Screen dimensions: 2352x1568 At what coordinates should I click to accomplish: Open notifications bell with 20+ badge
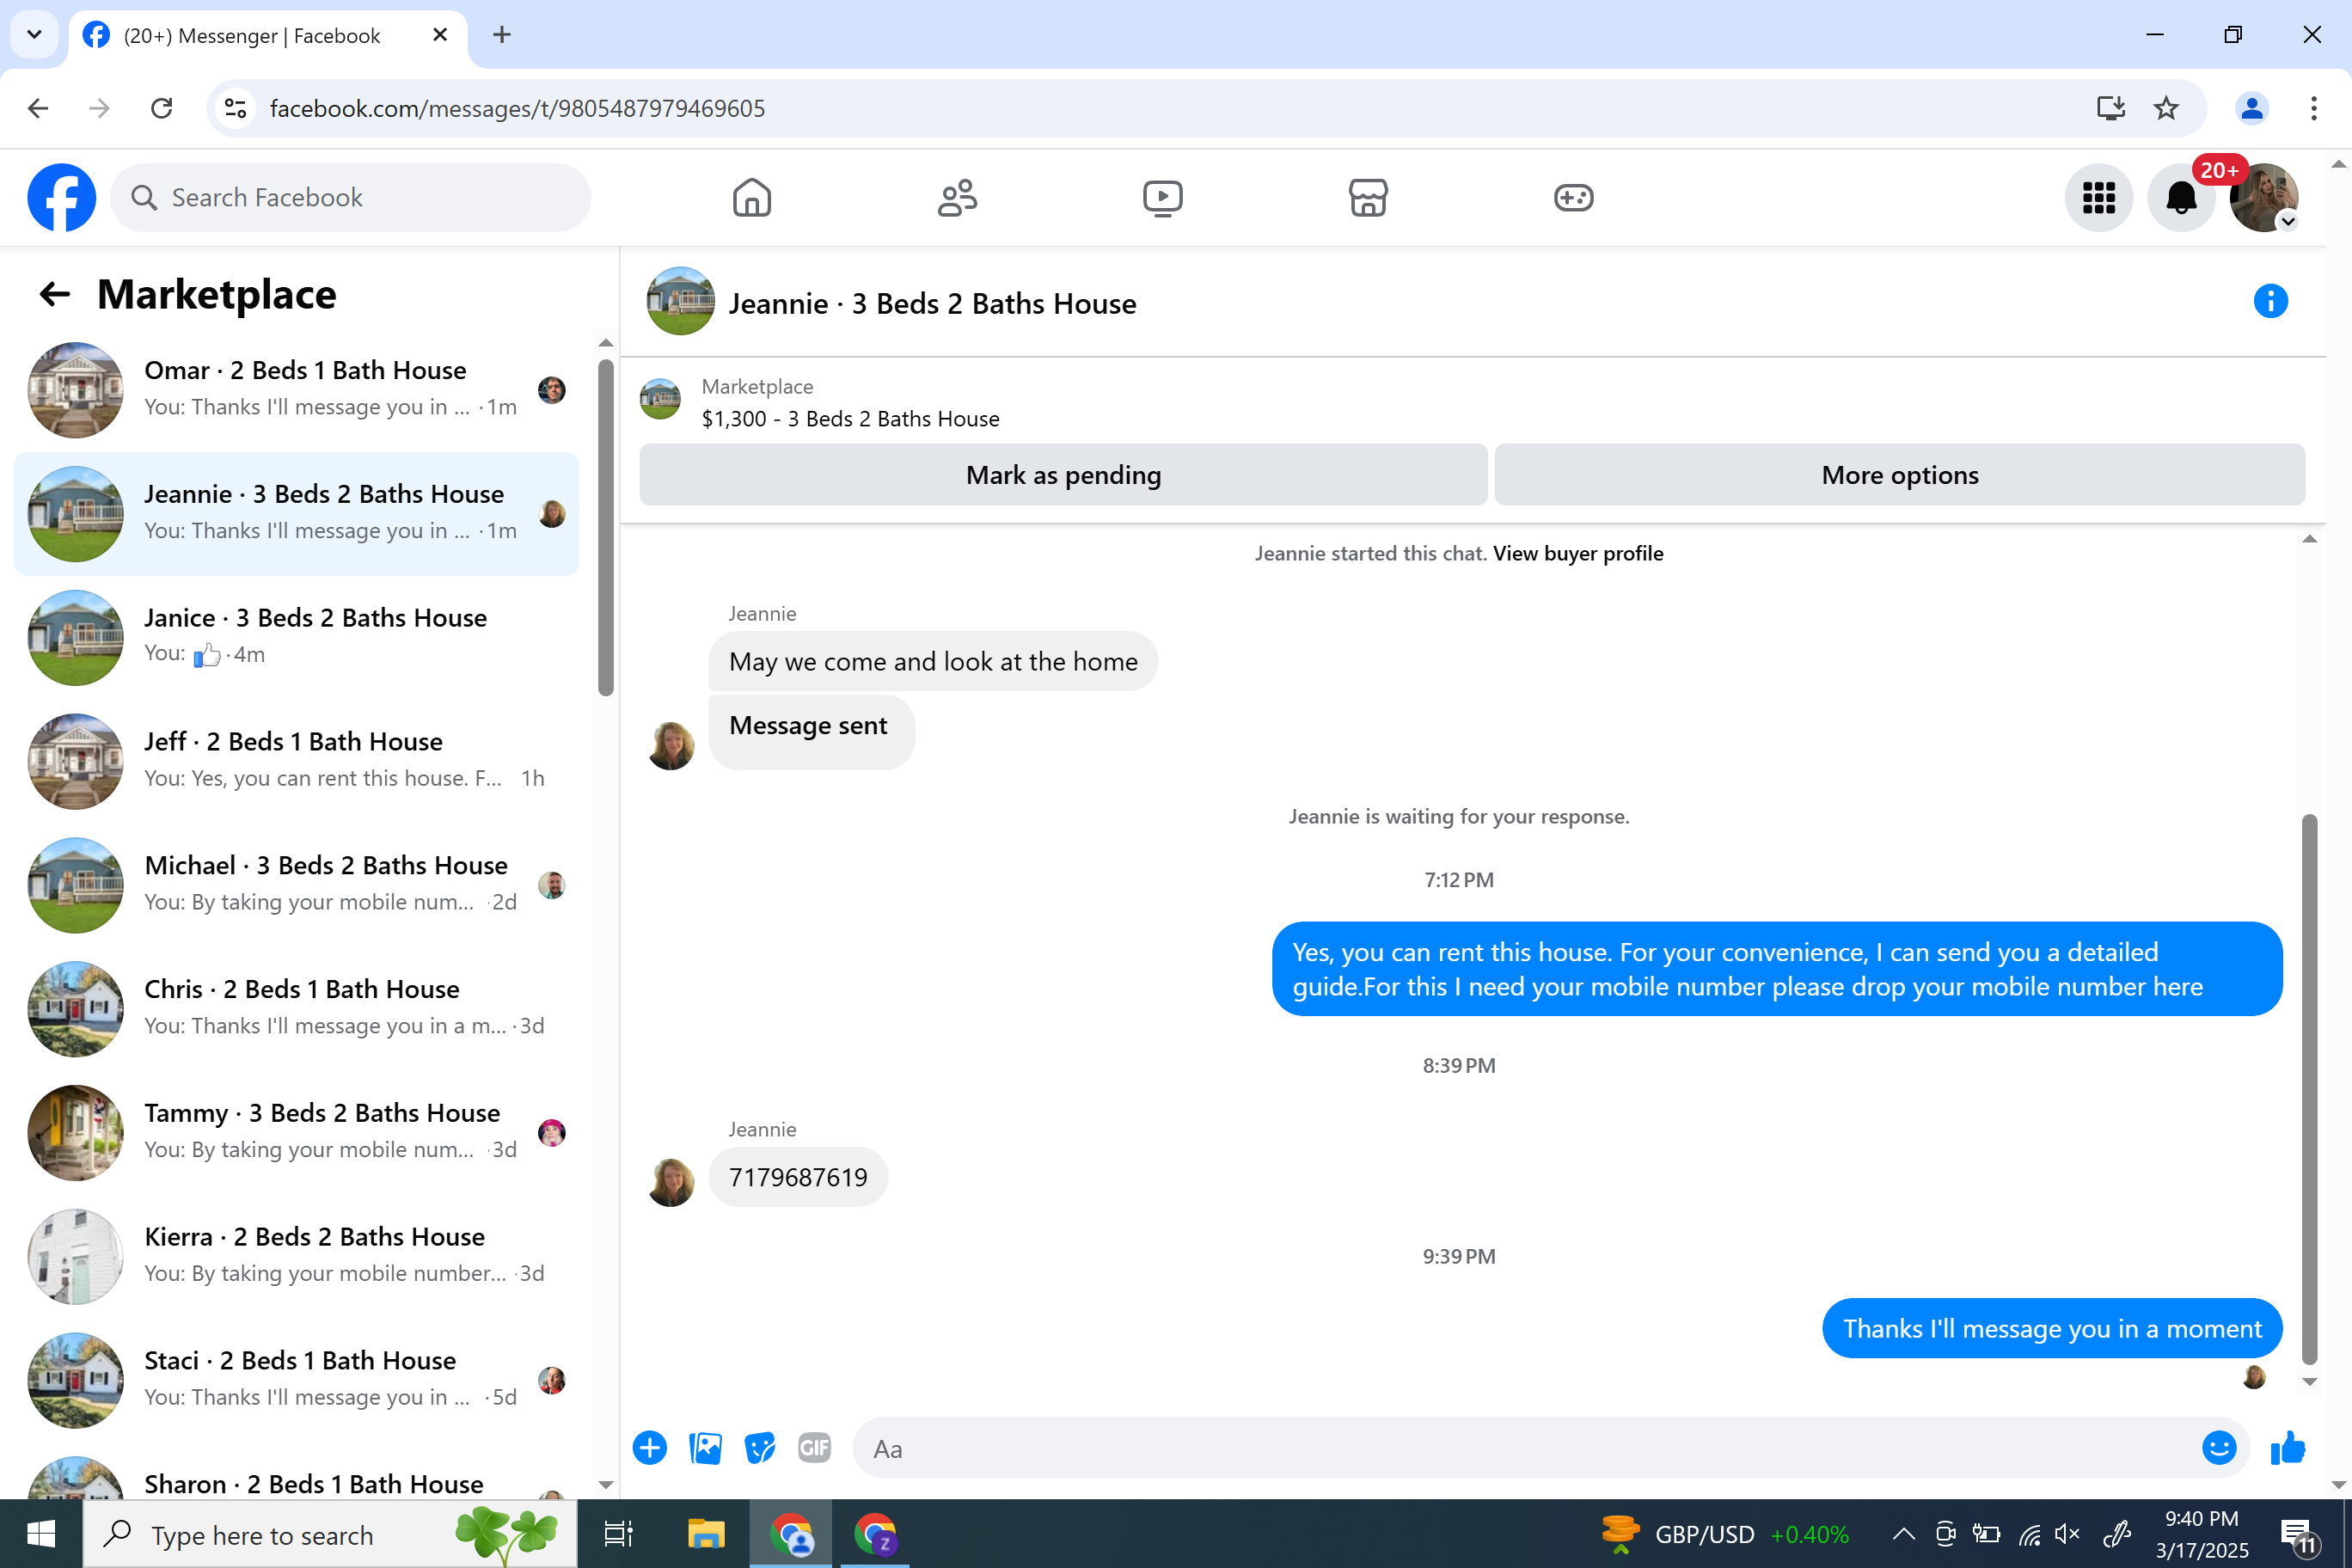2181,197
